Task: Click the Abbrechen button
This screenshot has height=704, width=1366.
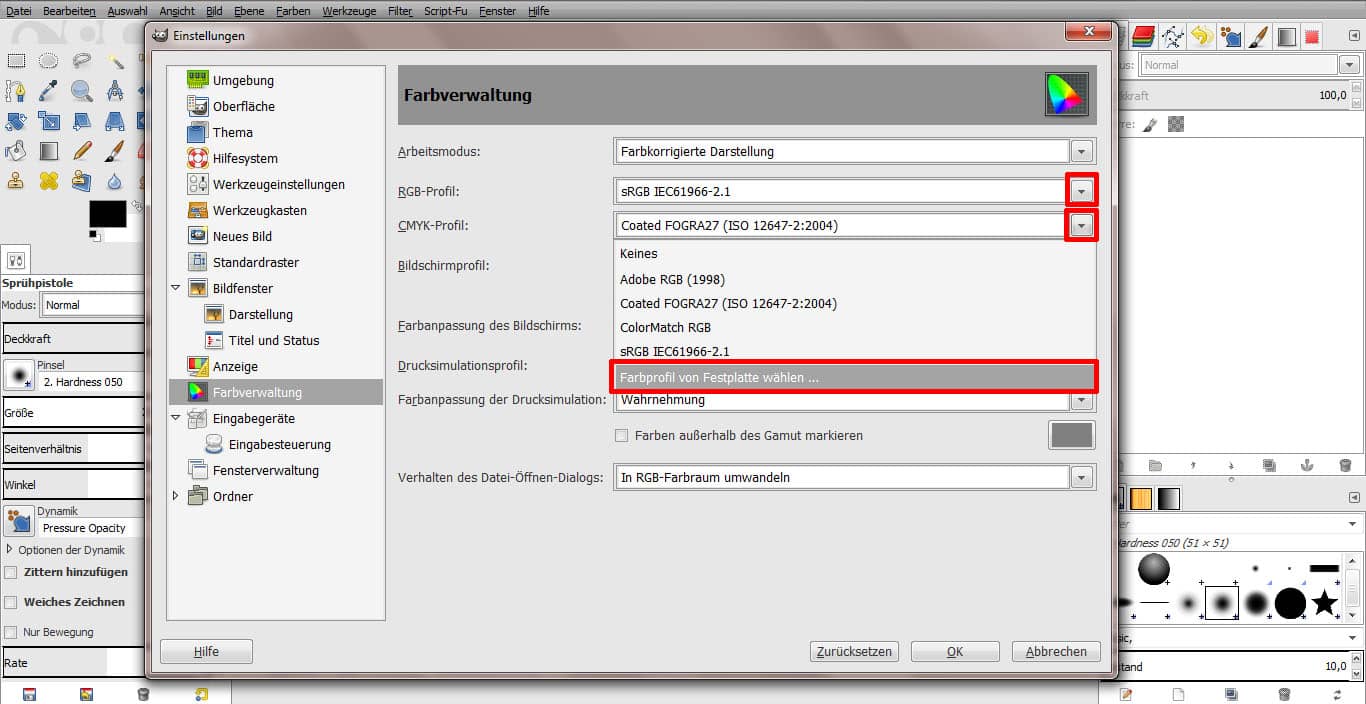Action: [x=1056, y=651]
